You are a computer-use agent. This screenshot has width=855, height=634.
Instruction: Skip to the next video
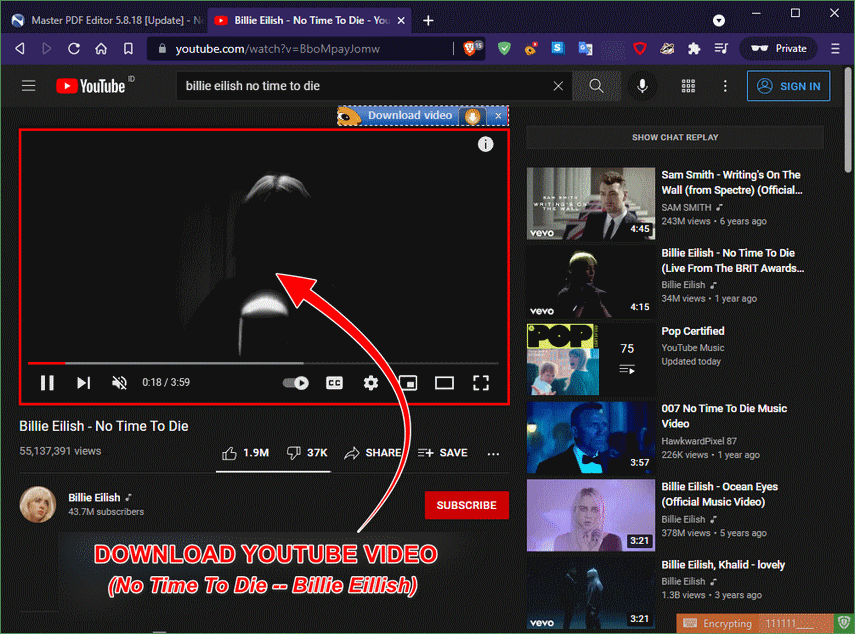(x=83, y=383)
